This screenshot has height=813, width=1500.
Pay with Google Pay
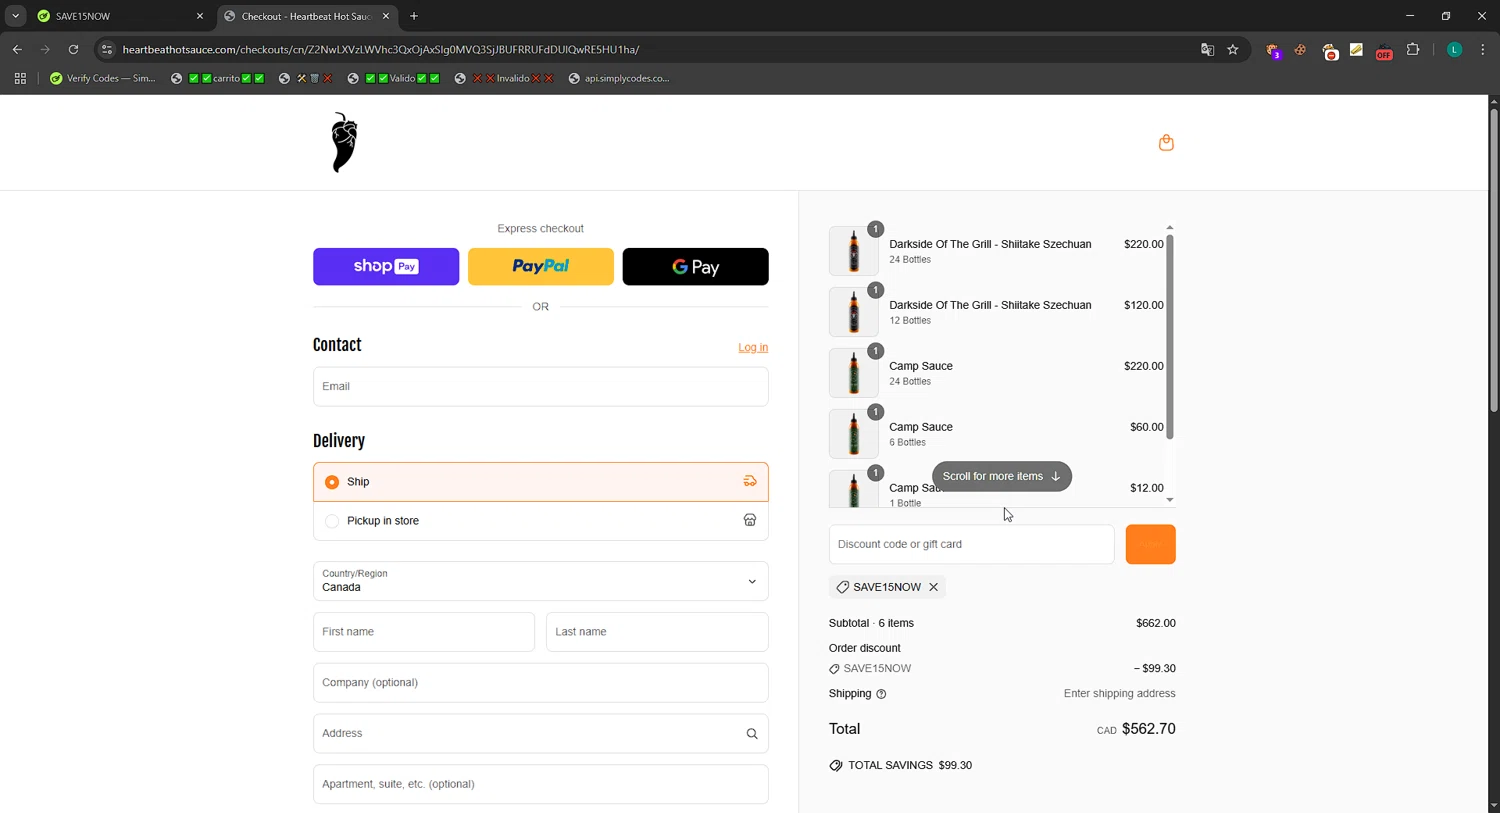[x=695, y=267]
